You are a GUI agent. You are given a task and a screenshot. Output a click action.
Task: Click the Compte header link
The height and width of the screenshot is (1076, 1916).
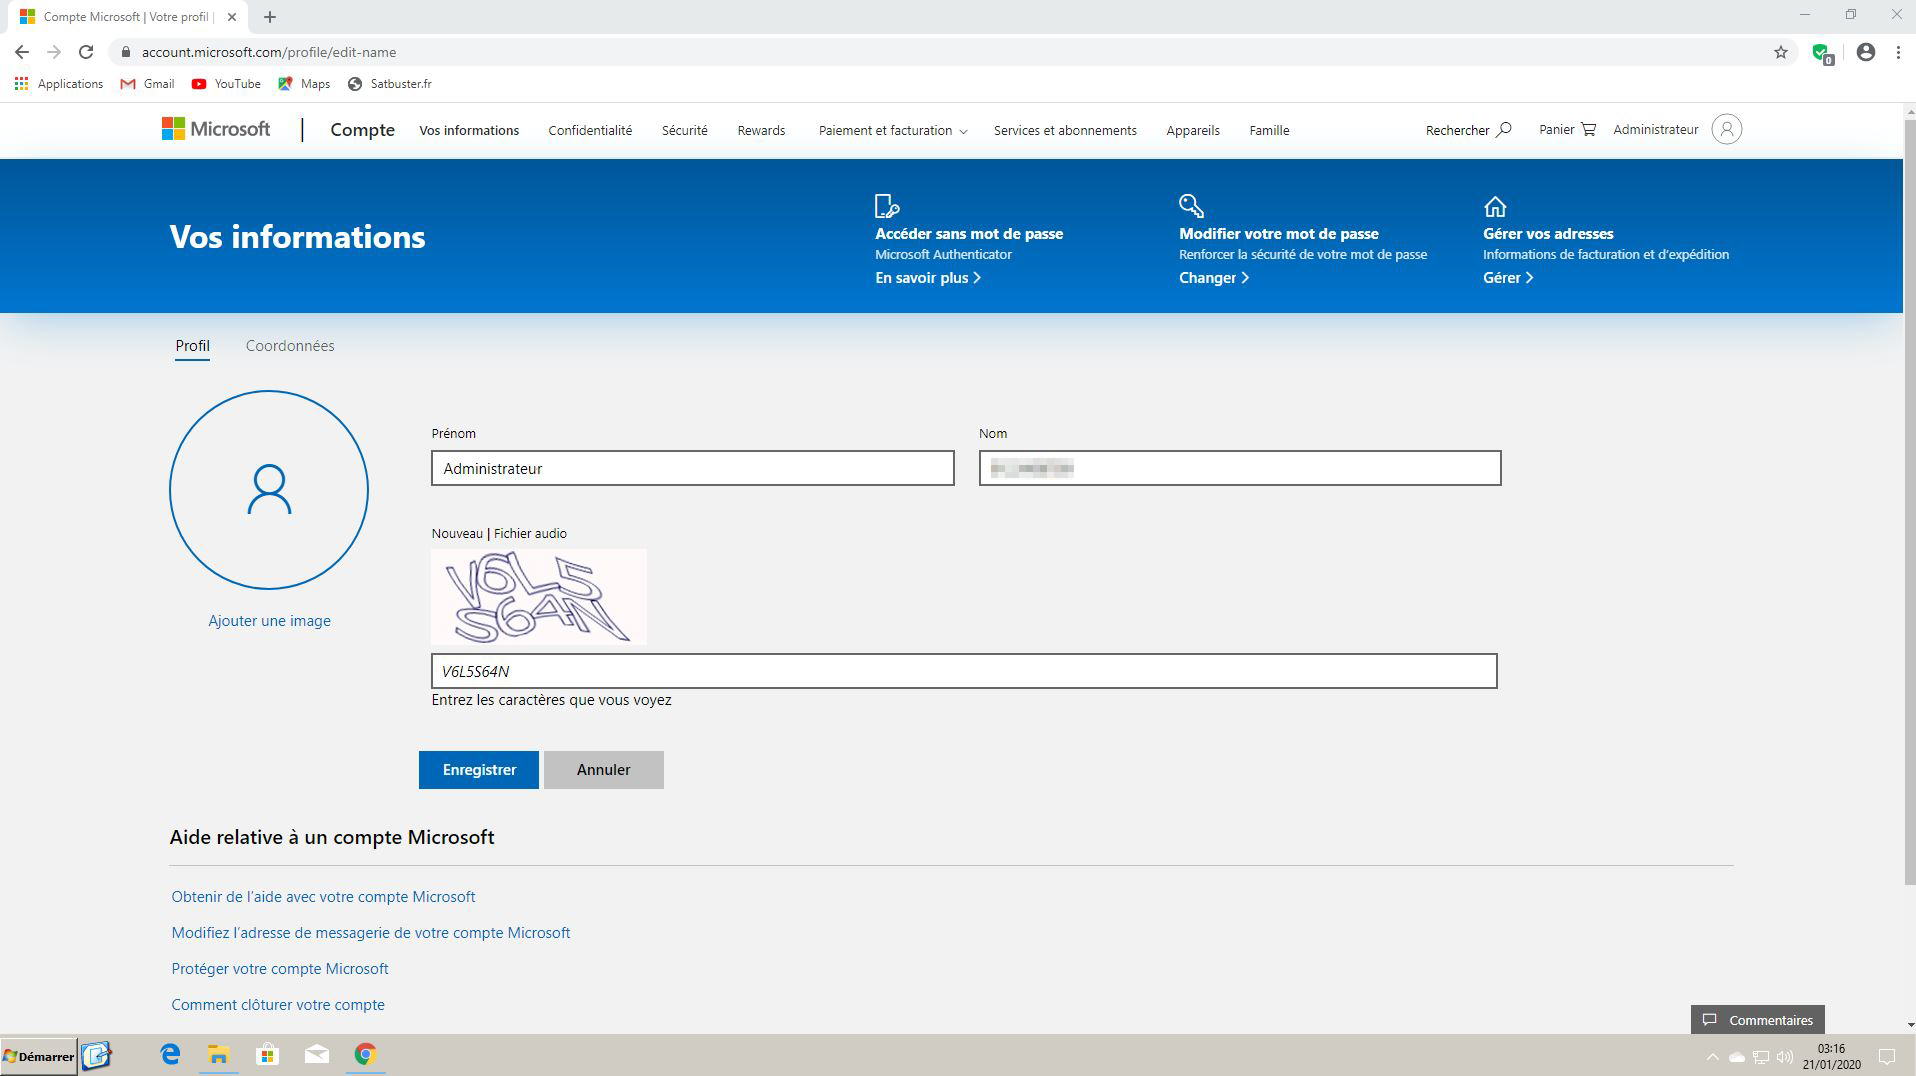[x=362, y=130]
